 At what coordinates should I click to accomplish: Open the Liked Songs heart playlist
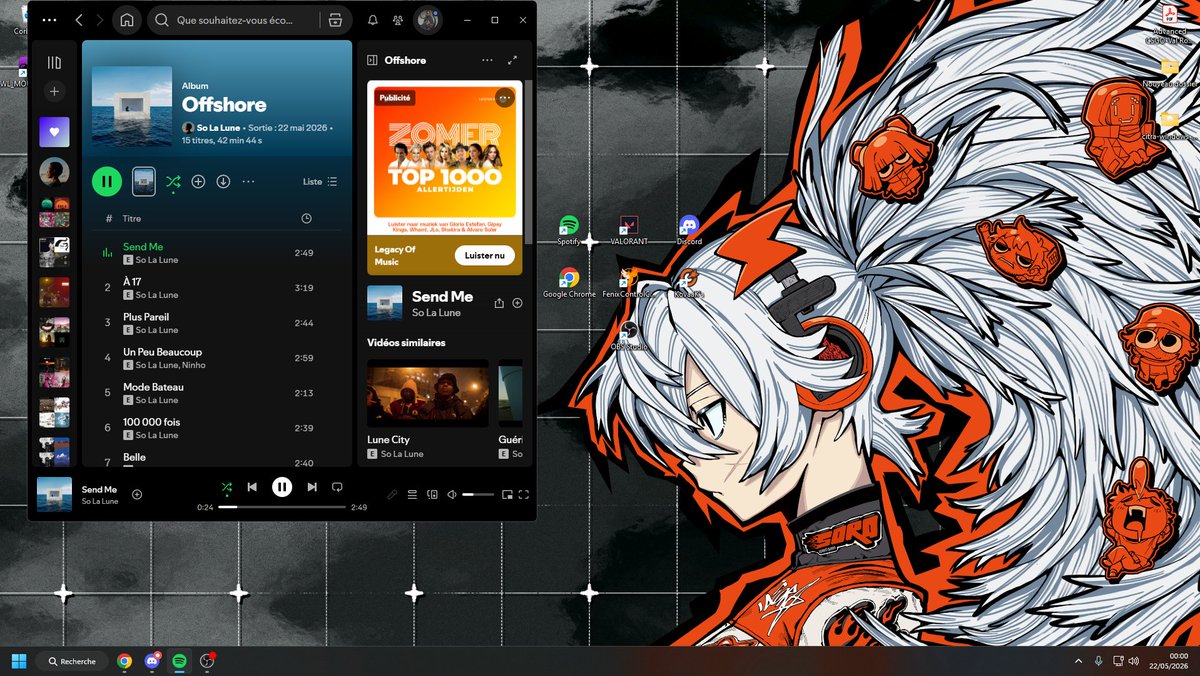coord(55,132)
